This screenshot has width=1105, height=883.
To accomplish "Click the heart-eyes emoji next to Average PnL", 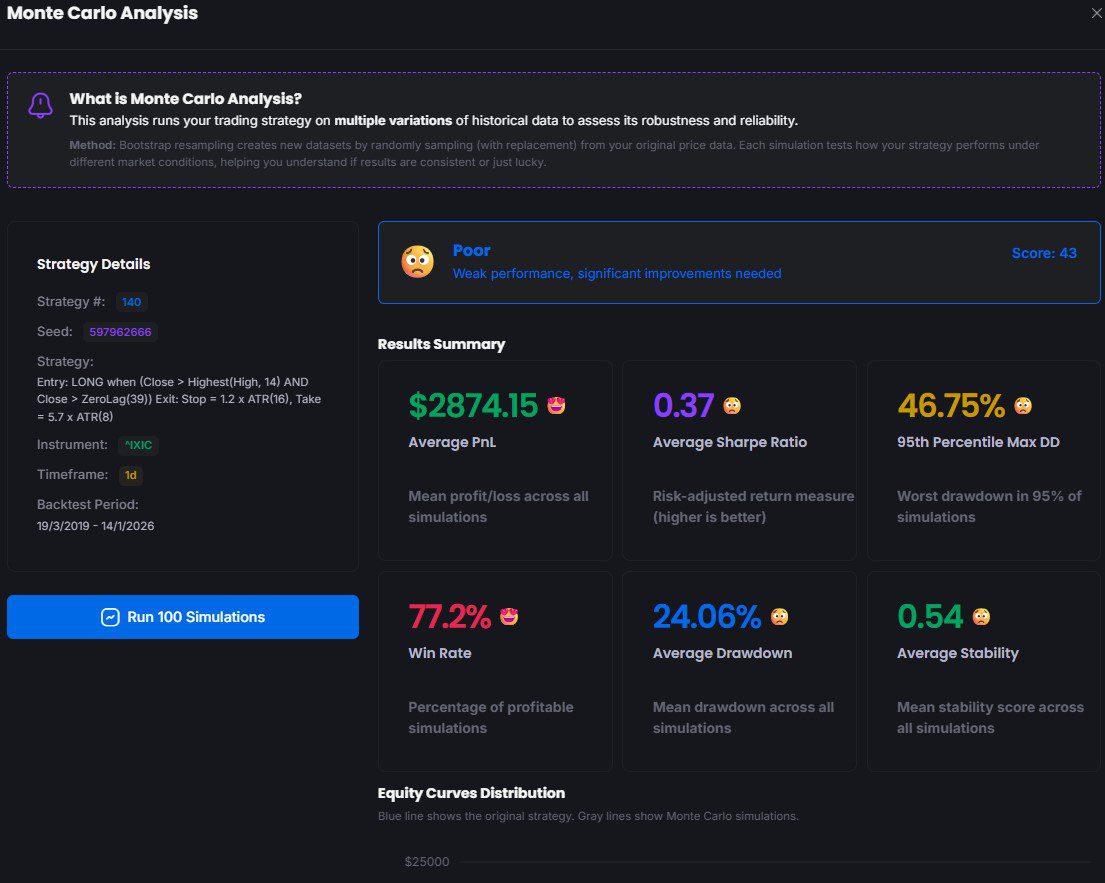I will (557, 405).
